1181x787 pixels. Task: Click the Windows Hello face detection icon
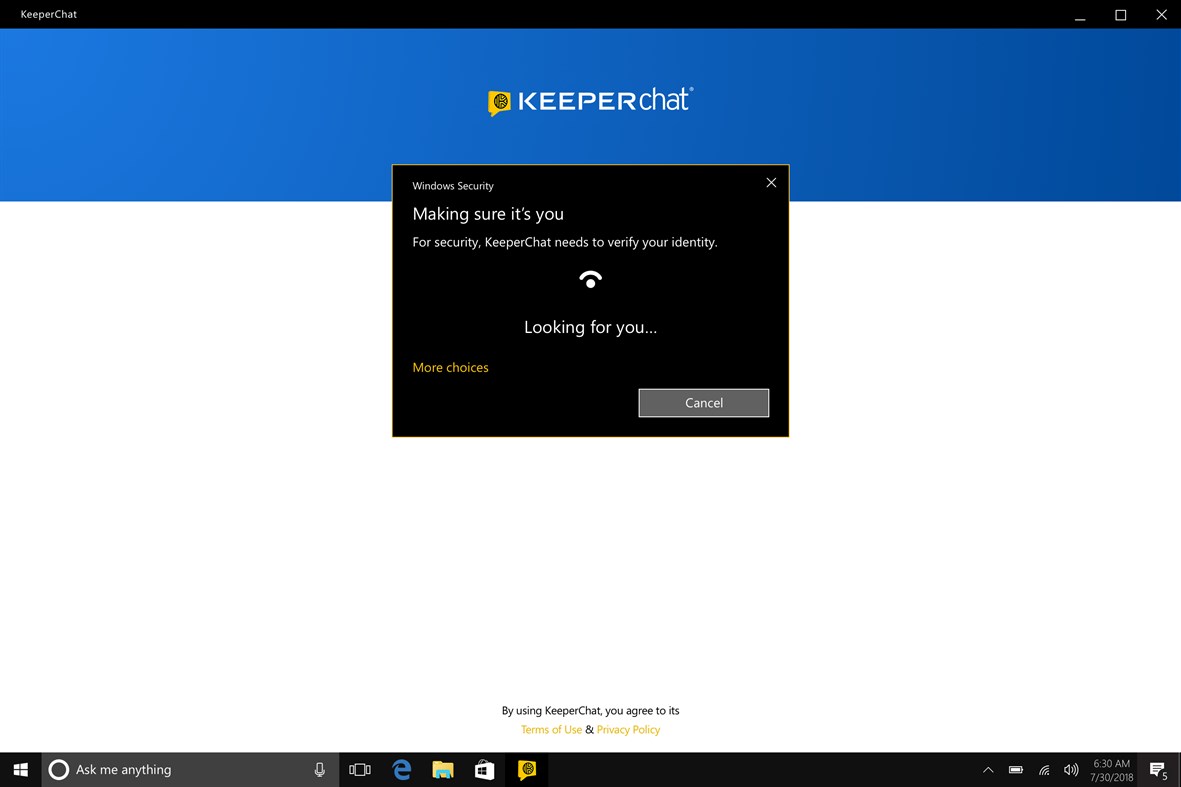(x=590, y=280)
